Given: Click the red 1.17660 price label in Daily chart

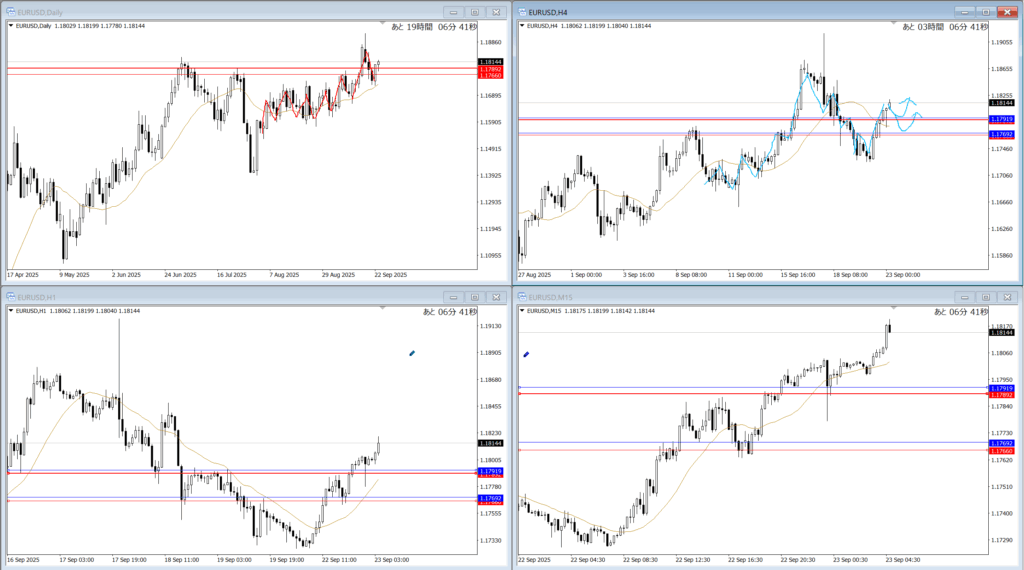Looking at the screenshot, I should point(490,76).
